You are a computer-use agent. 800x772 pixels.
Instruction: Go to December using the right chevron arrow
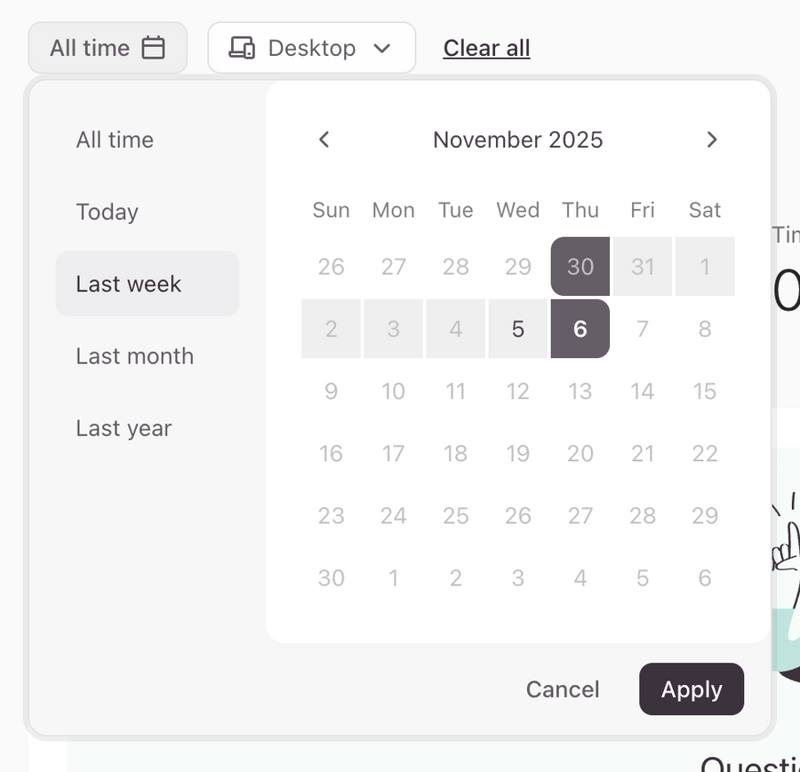712,140
